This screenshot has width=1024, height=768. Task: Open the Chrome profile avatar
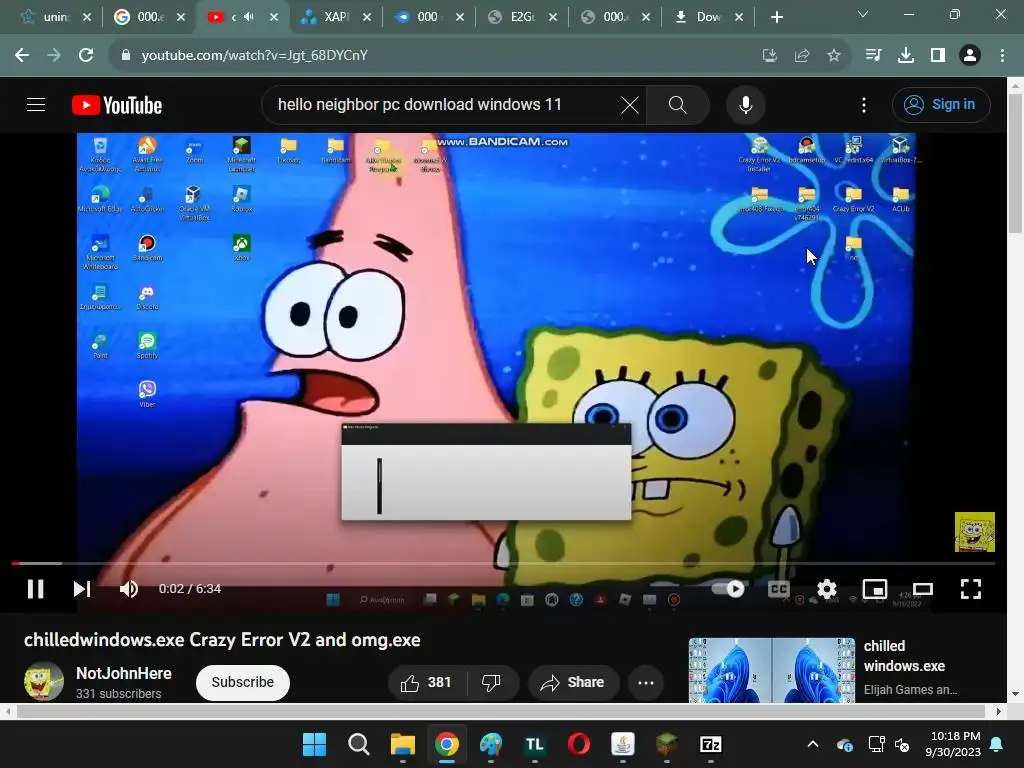pos(970,56)
